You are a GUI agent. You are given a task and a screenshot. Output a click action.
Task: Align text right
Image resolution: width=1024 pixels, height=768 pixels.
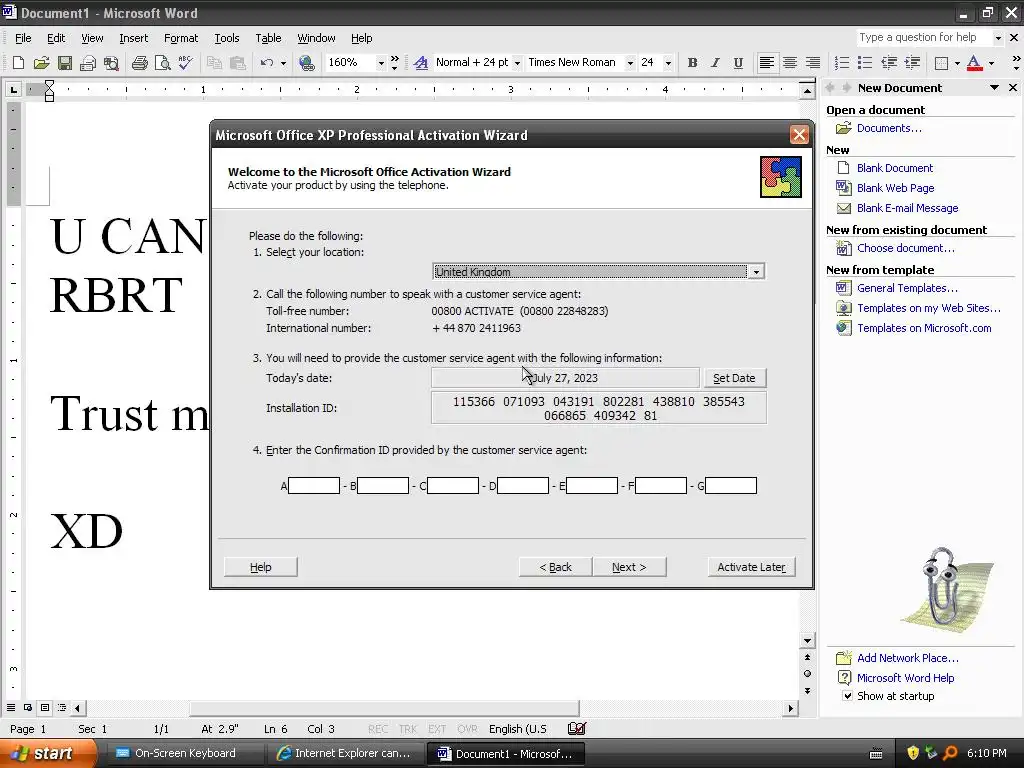(x=812, y=63)
